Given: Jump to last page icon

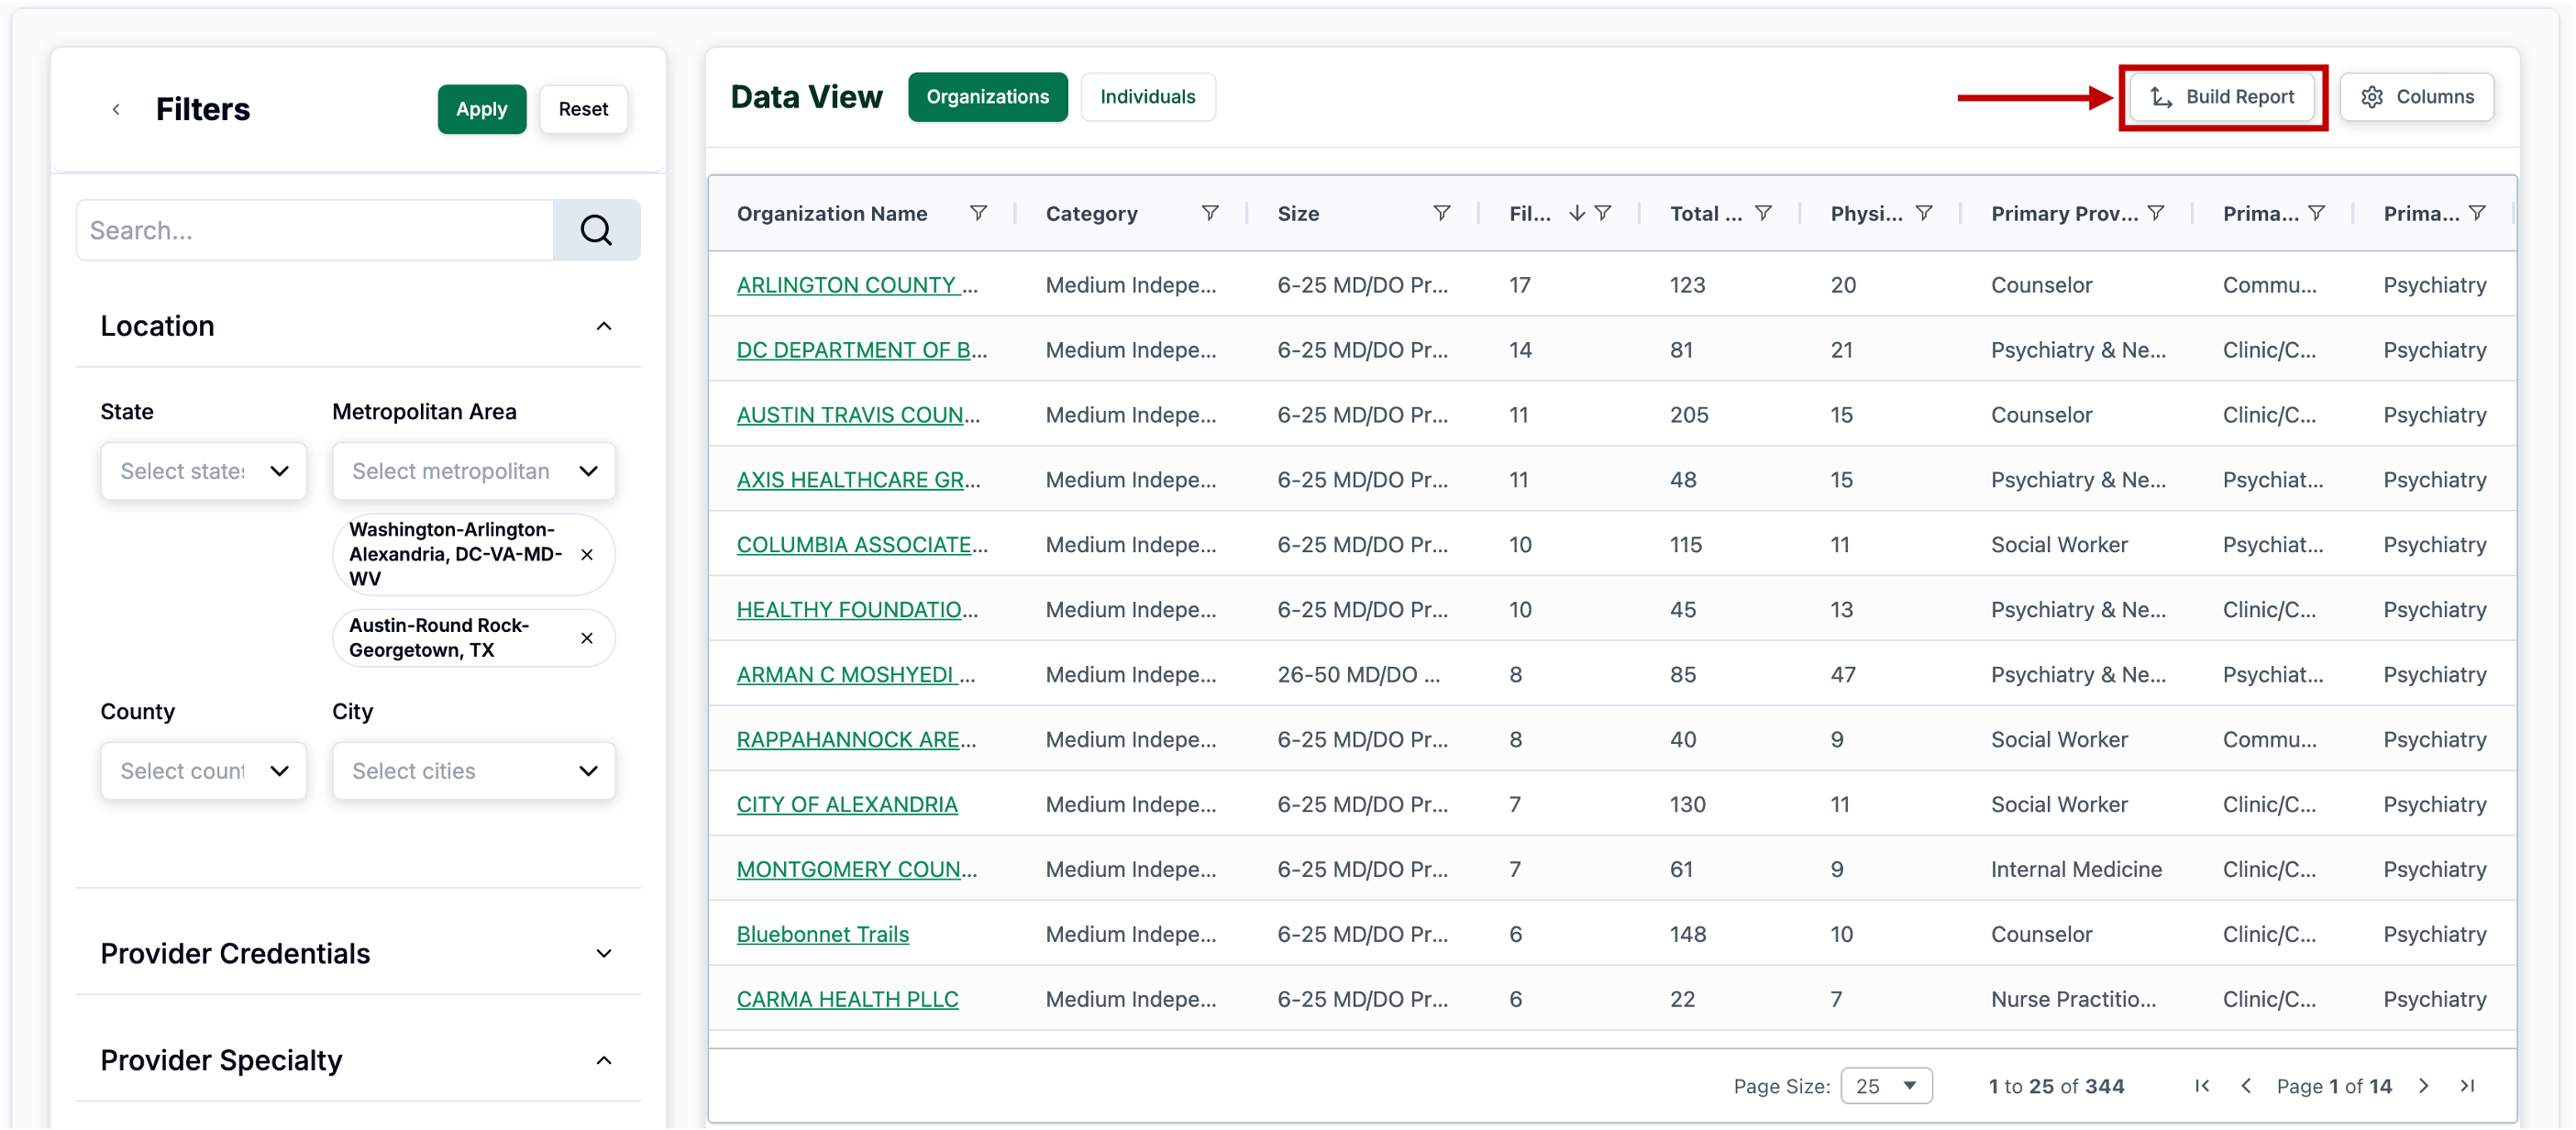Looking at the screenshot, I should [x=2467, y=1085].
